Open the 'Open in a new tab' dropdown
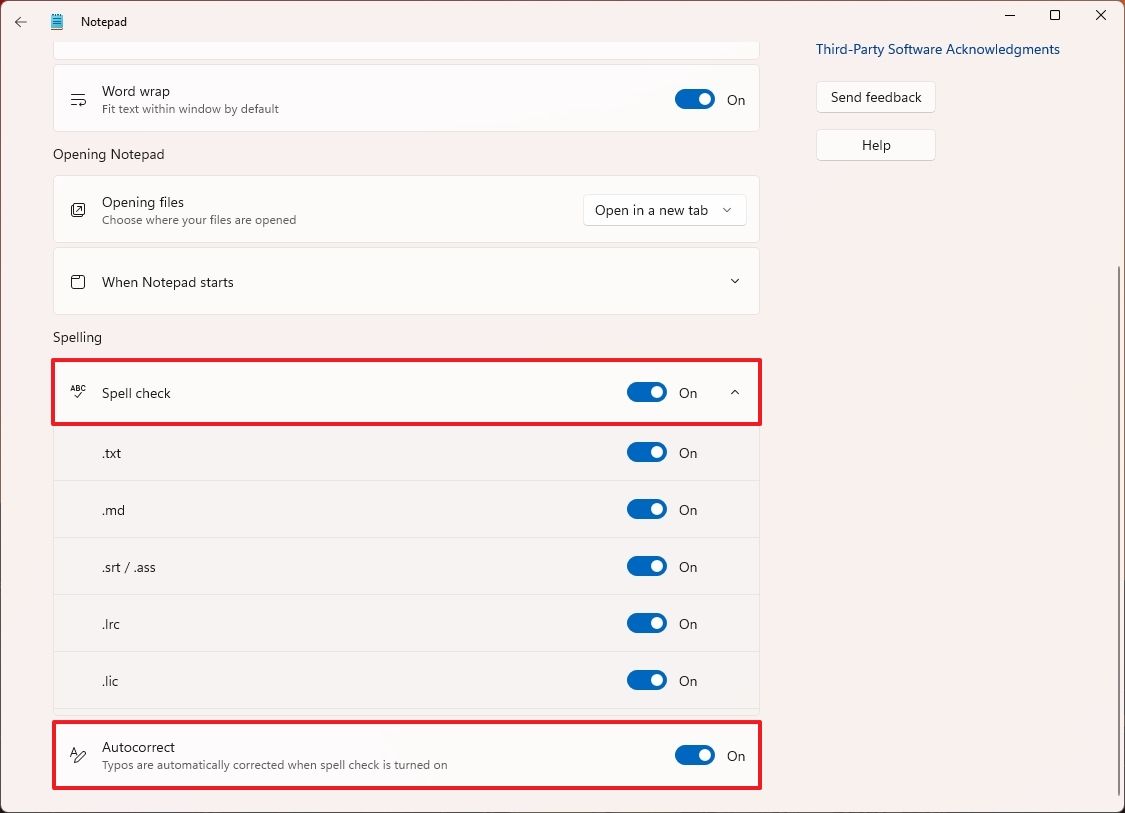This screenshot has width=1125, height=813. (664, 210)
